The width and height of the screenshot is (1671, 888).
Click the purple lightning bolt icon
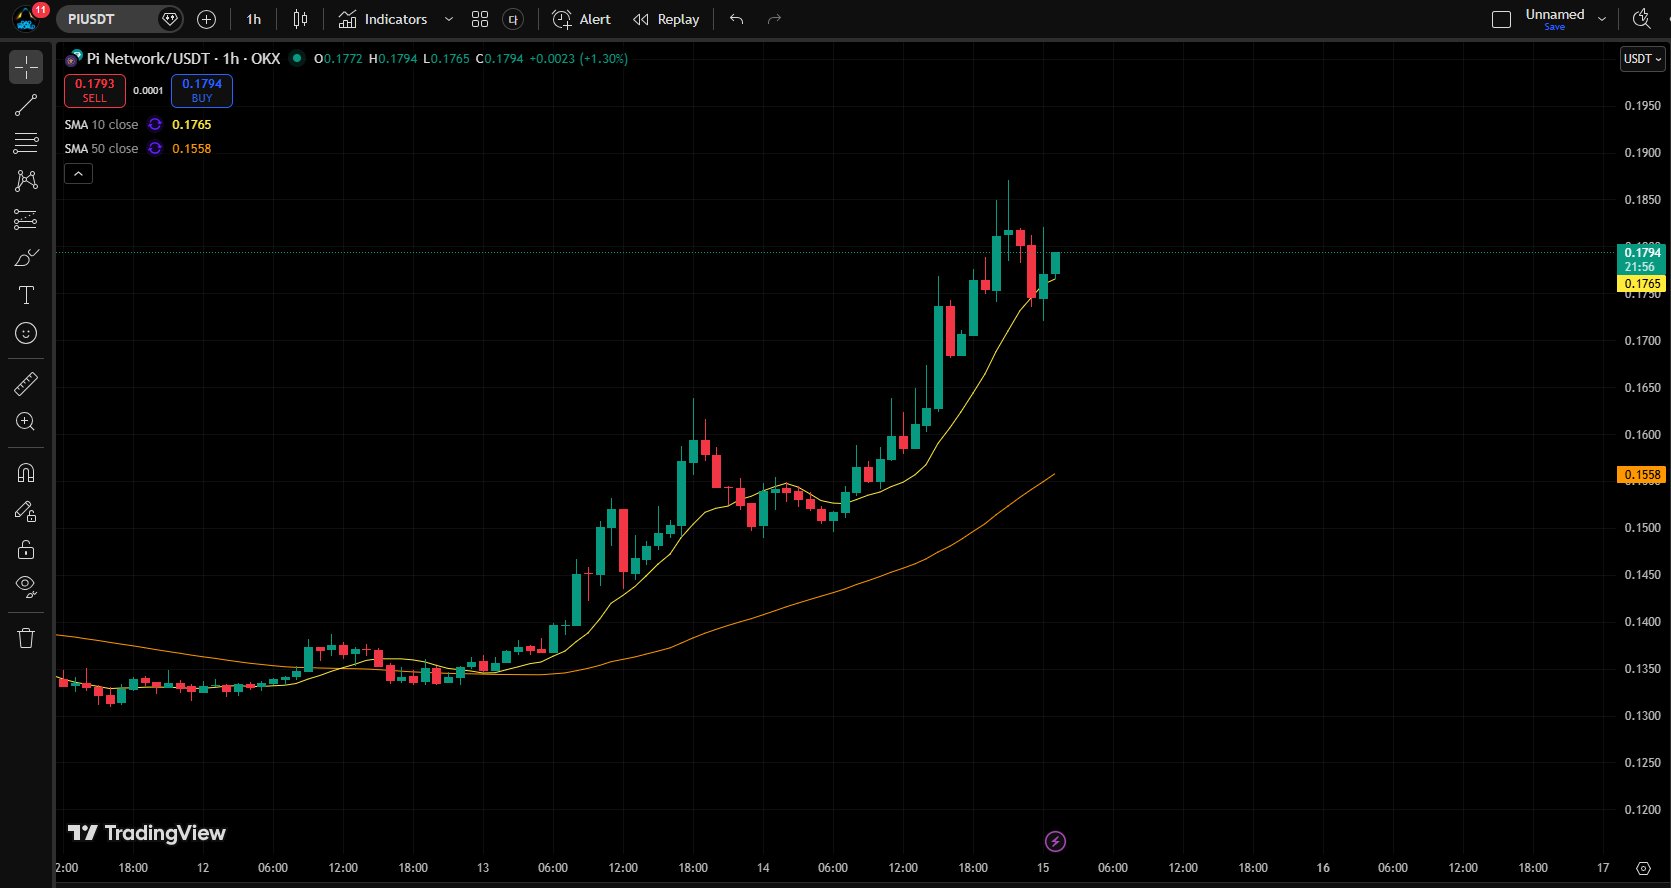pos(1055,841)
